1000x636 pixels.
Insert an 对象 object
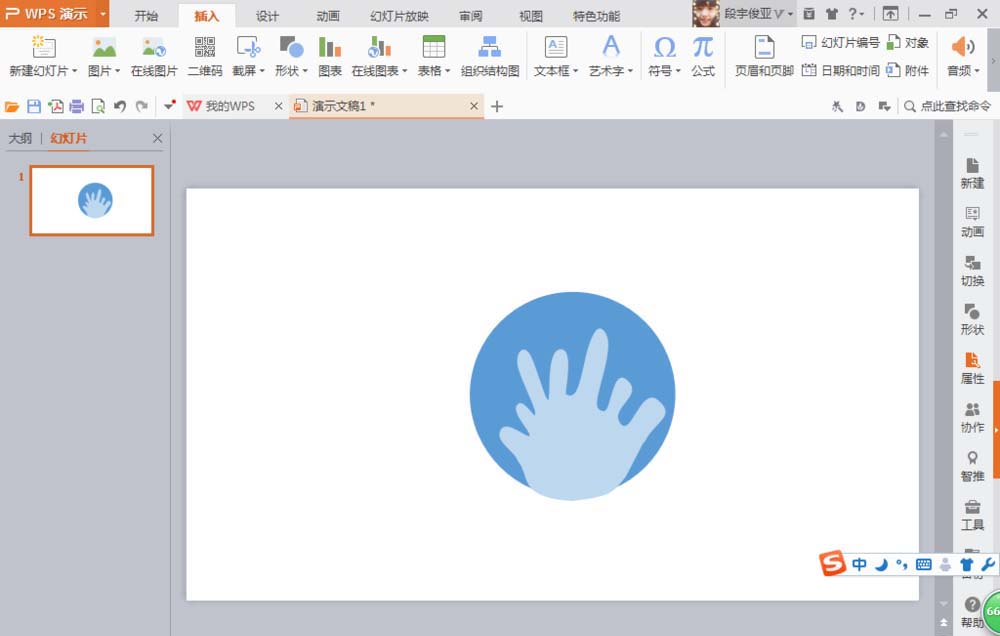click(908, 43)
